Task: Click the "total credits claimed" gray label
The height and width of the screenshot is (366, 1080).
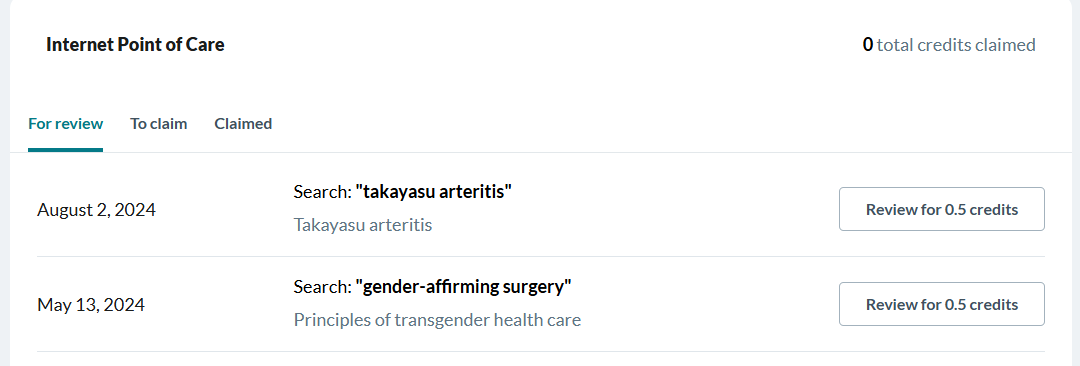Action: coord(956,45)
